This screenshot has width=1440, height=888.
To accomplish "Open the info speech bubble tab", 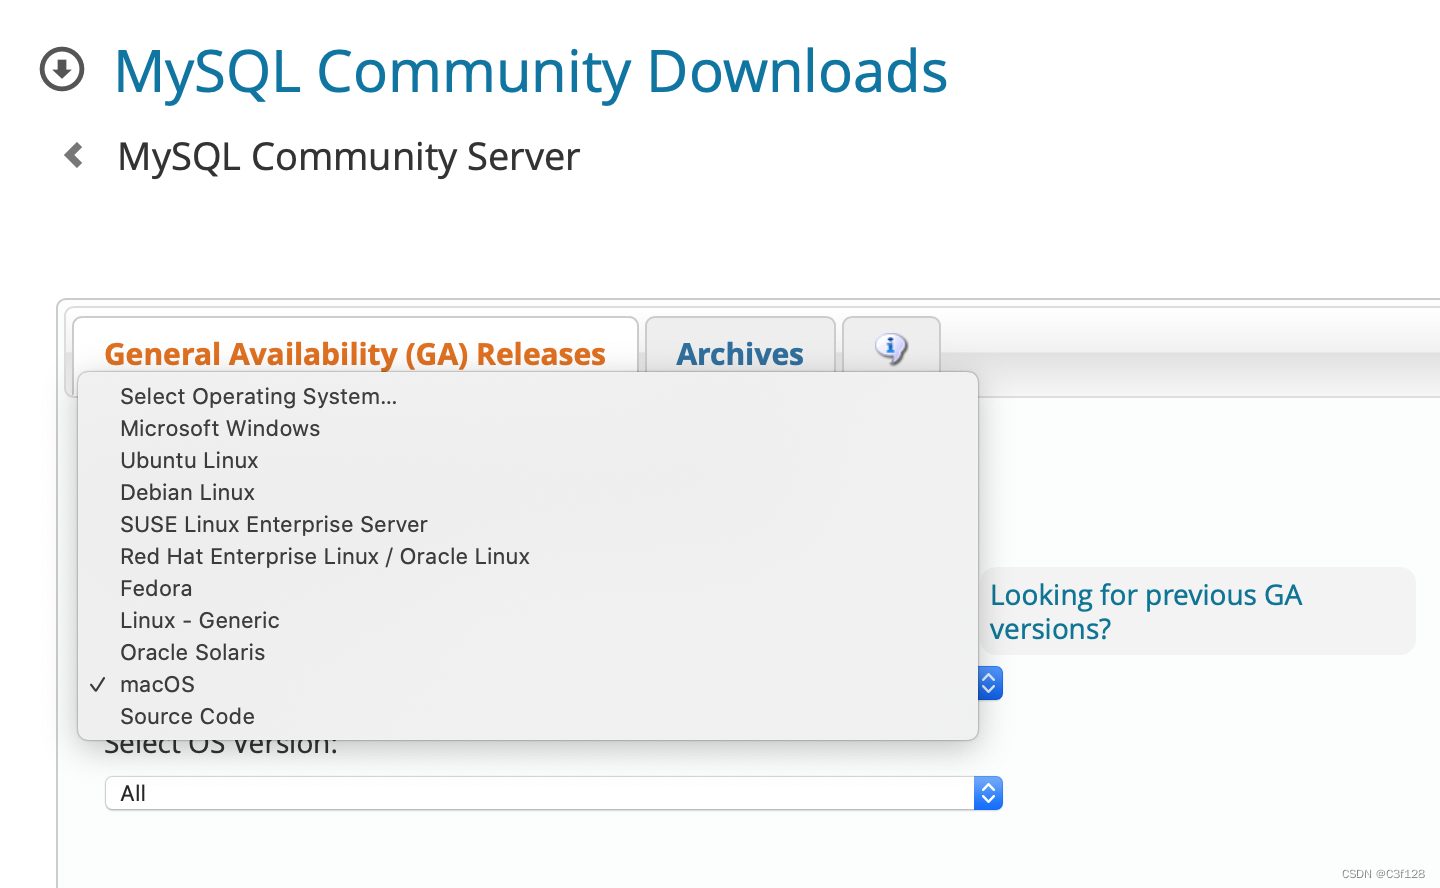I will tap(891, 348).
